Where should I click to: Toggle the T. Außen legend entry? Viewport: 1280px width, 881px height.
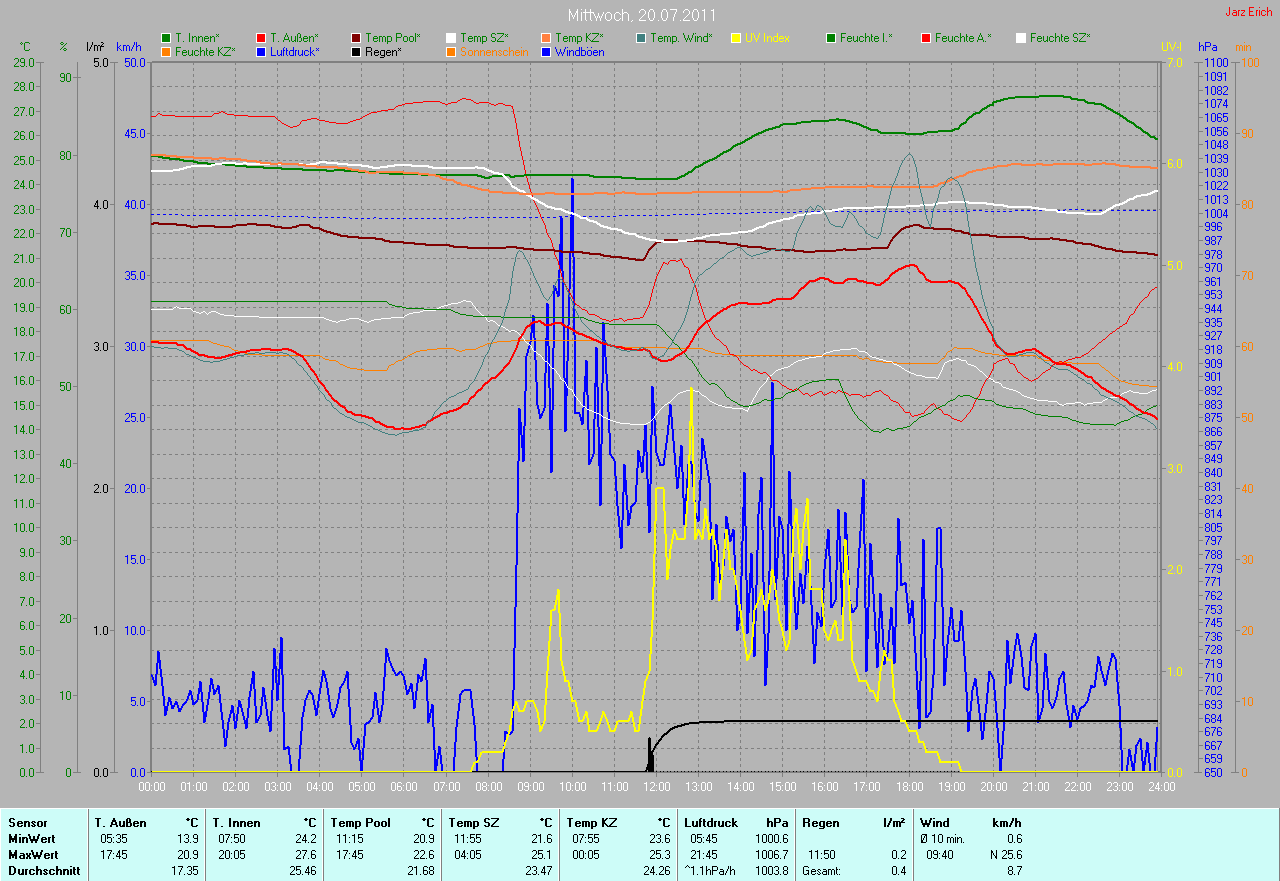coord(293,38)
